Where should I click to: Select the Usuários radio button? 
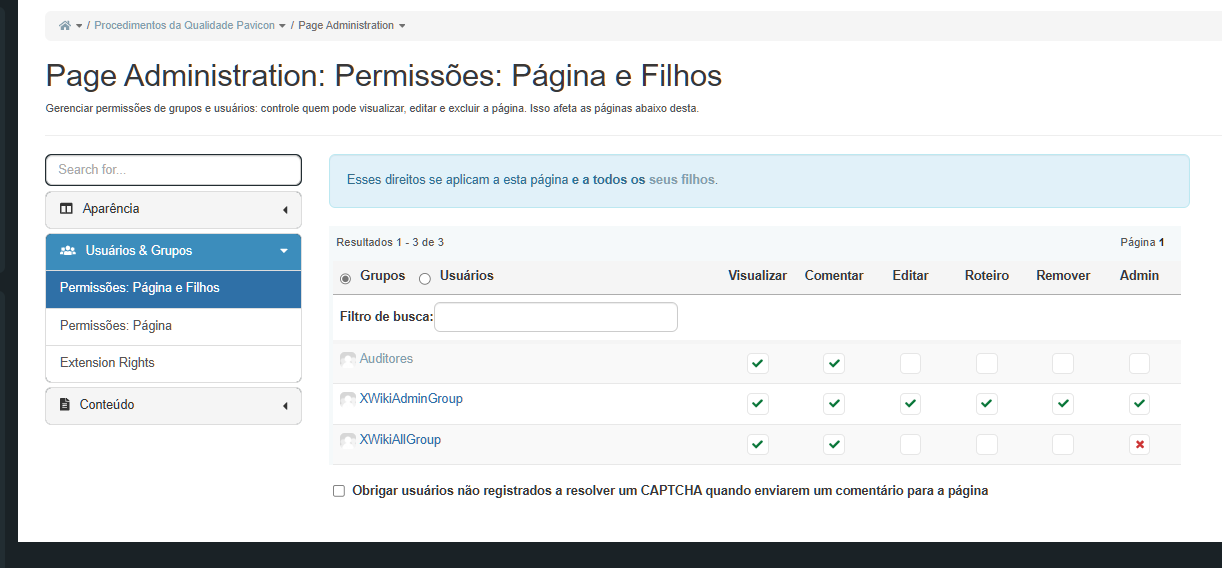(x=425, y=278)
